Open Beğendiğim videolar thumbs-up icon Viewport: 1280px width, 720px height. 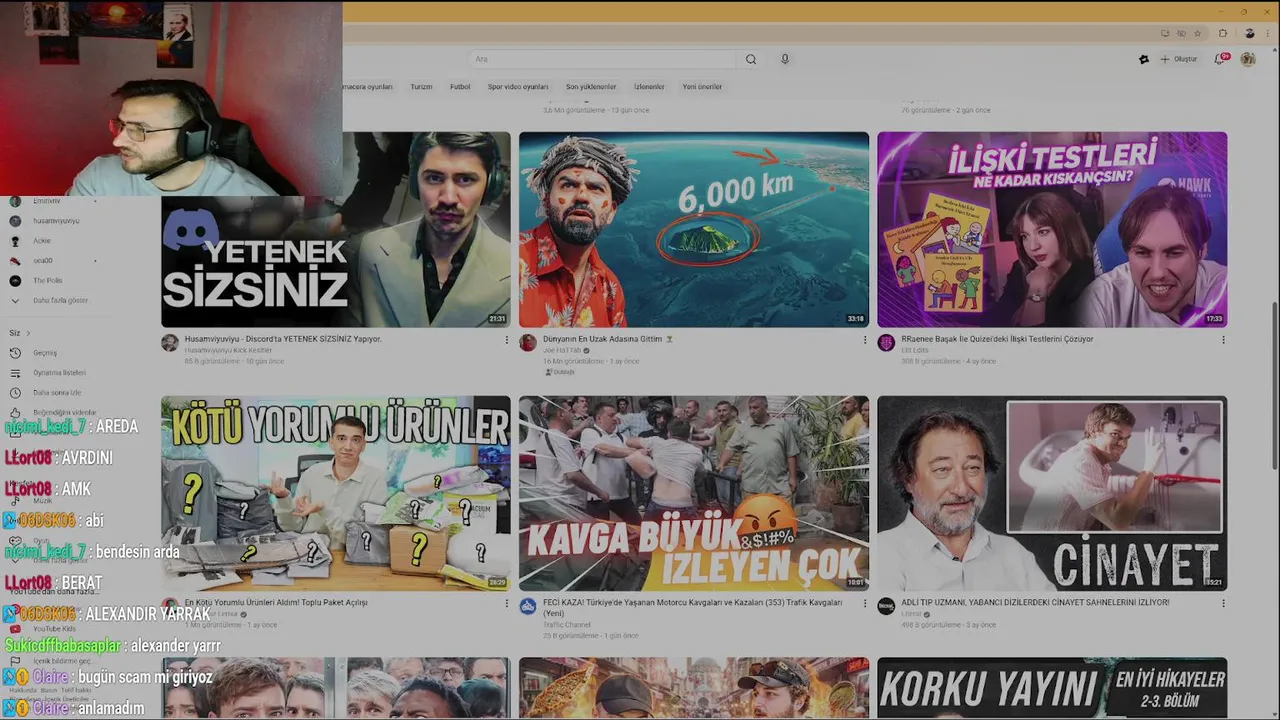(x=15, y=412)
